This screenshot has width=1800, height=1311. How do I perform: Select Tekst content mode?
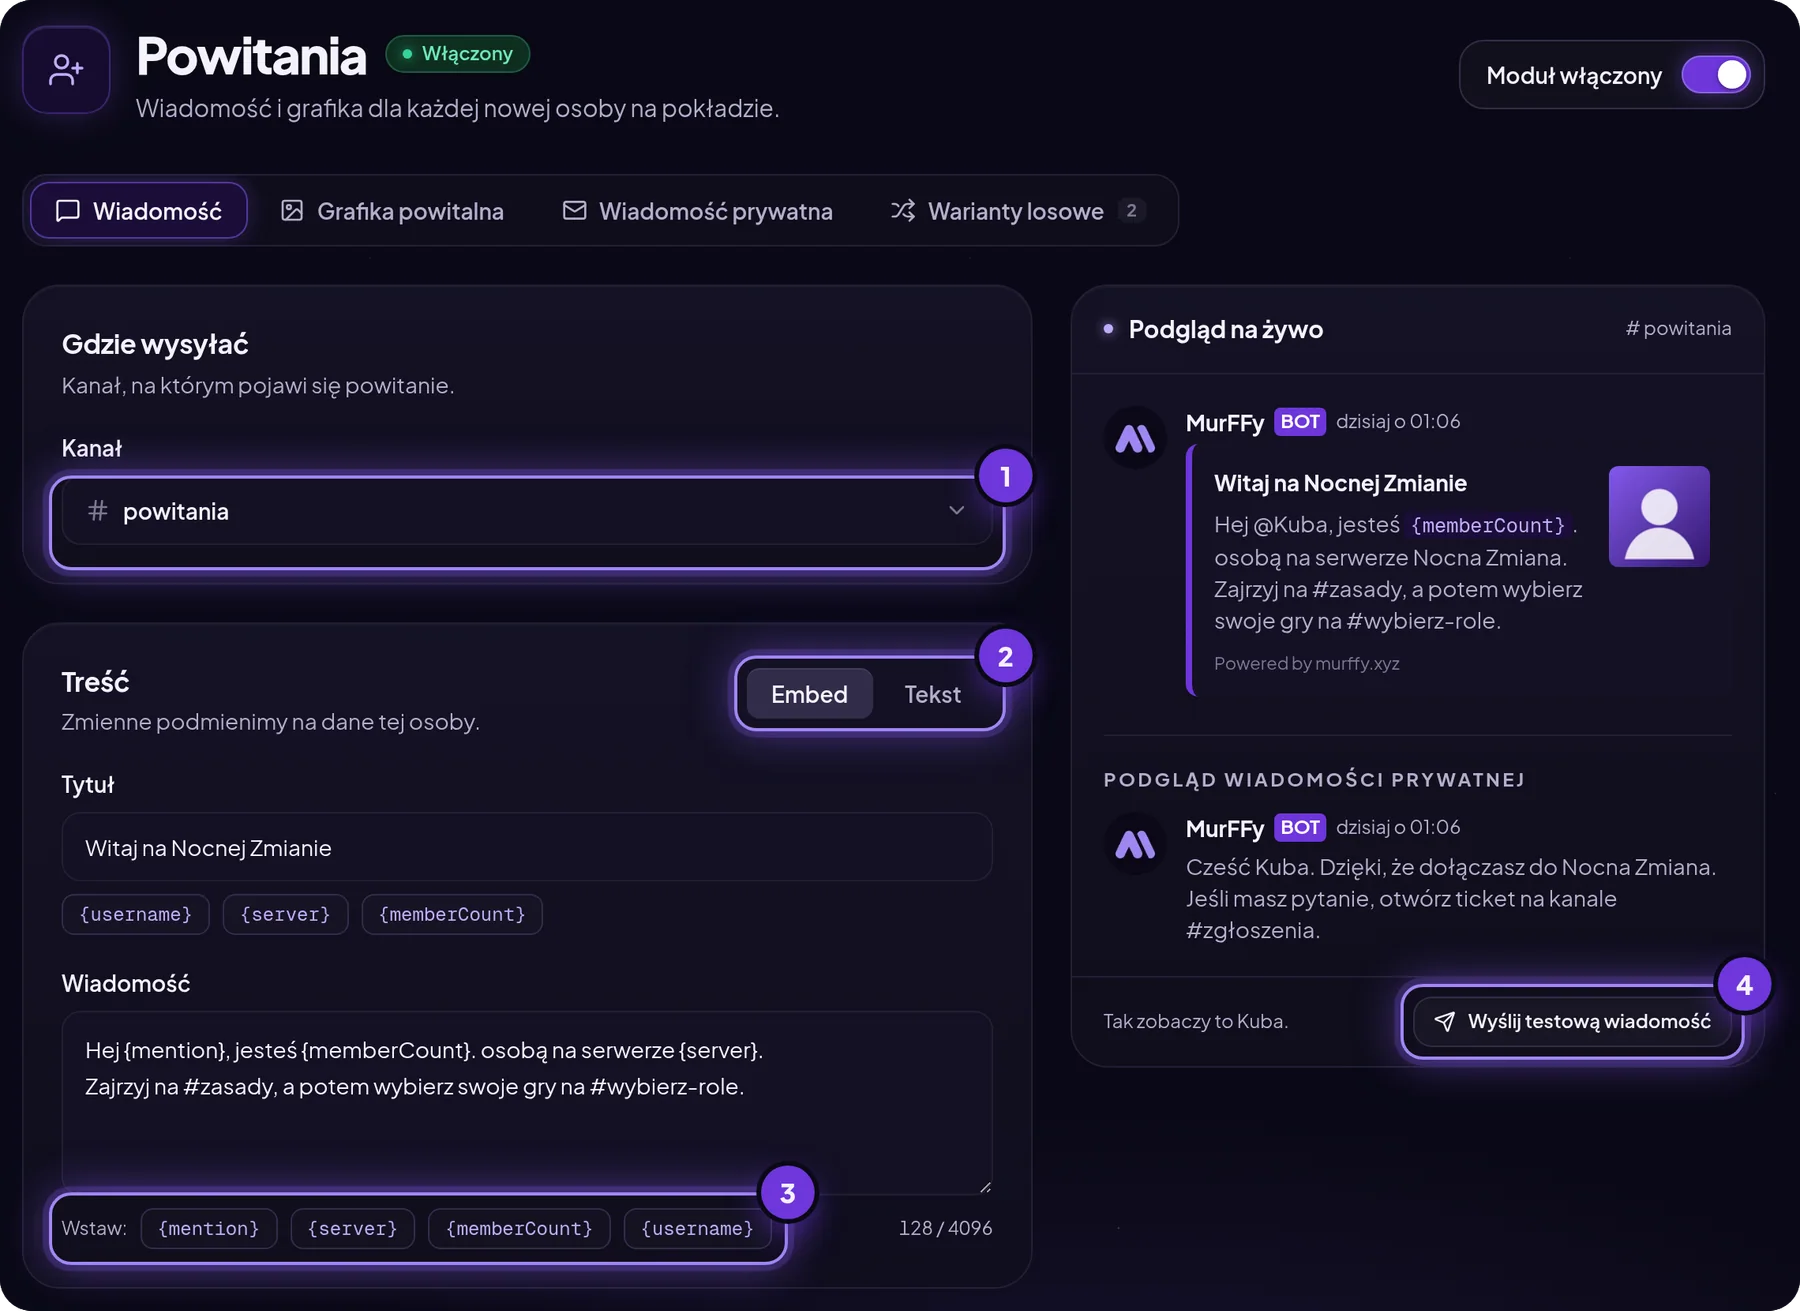point(933,694)
